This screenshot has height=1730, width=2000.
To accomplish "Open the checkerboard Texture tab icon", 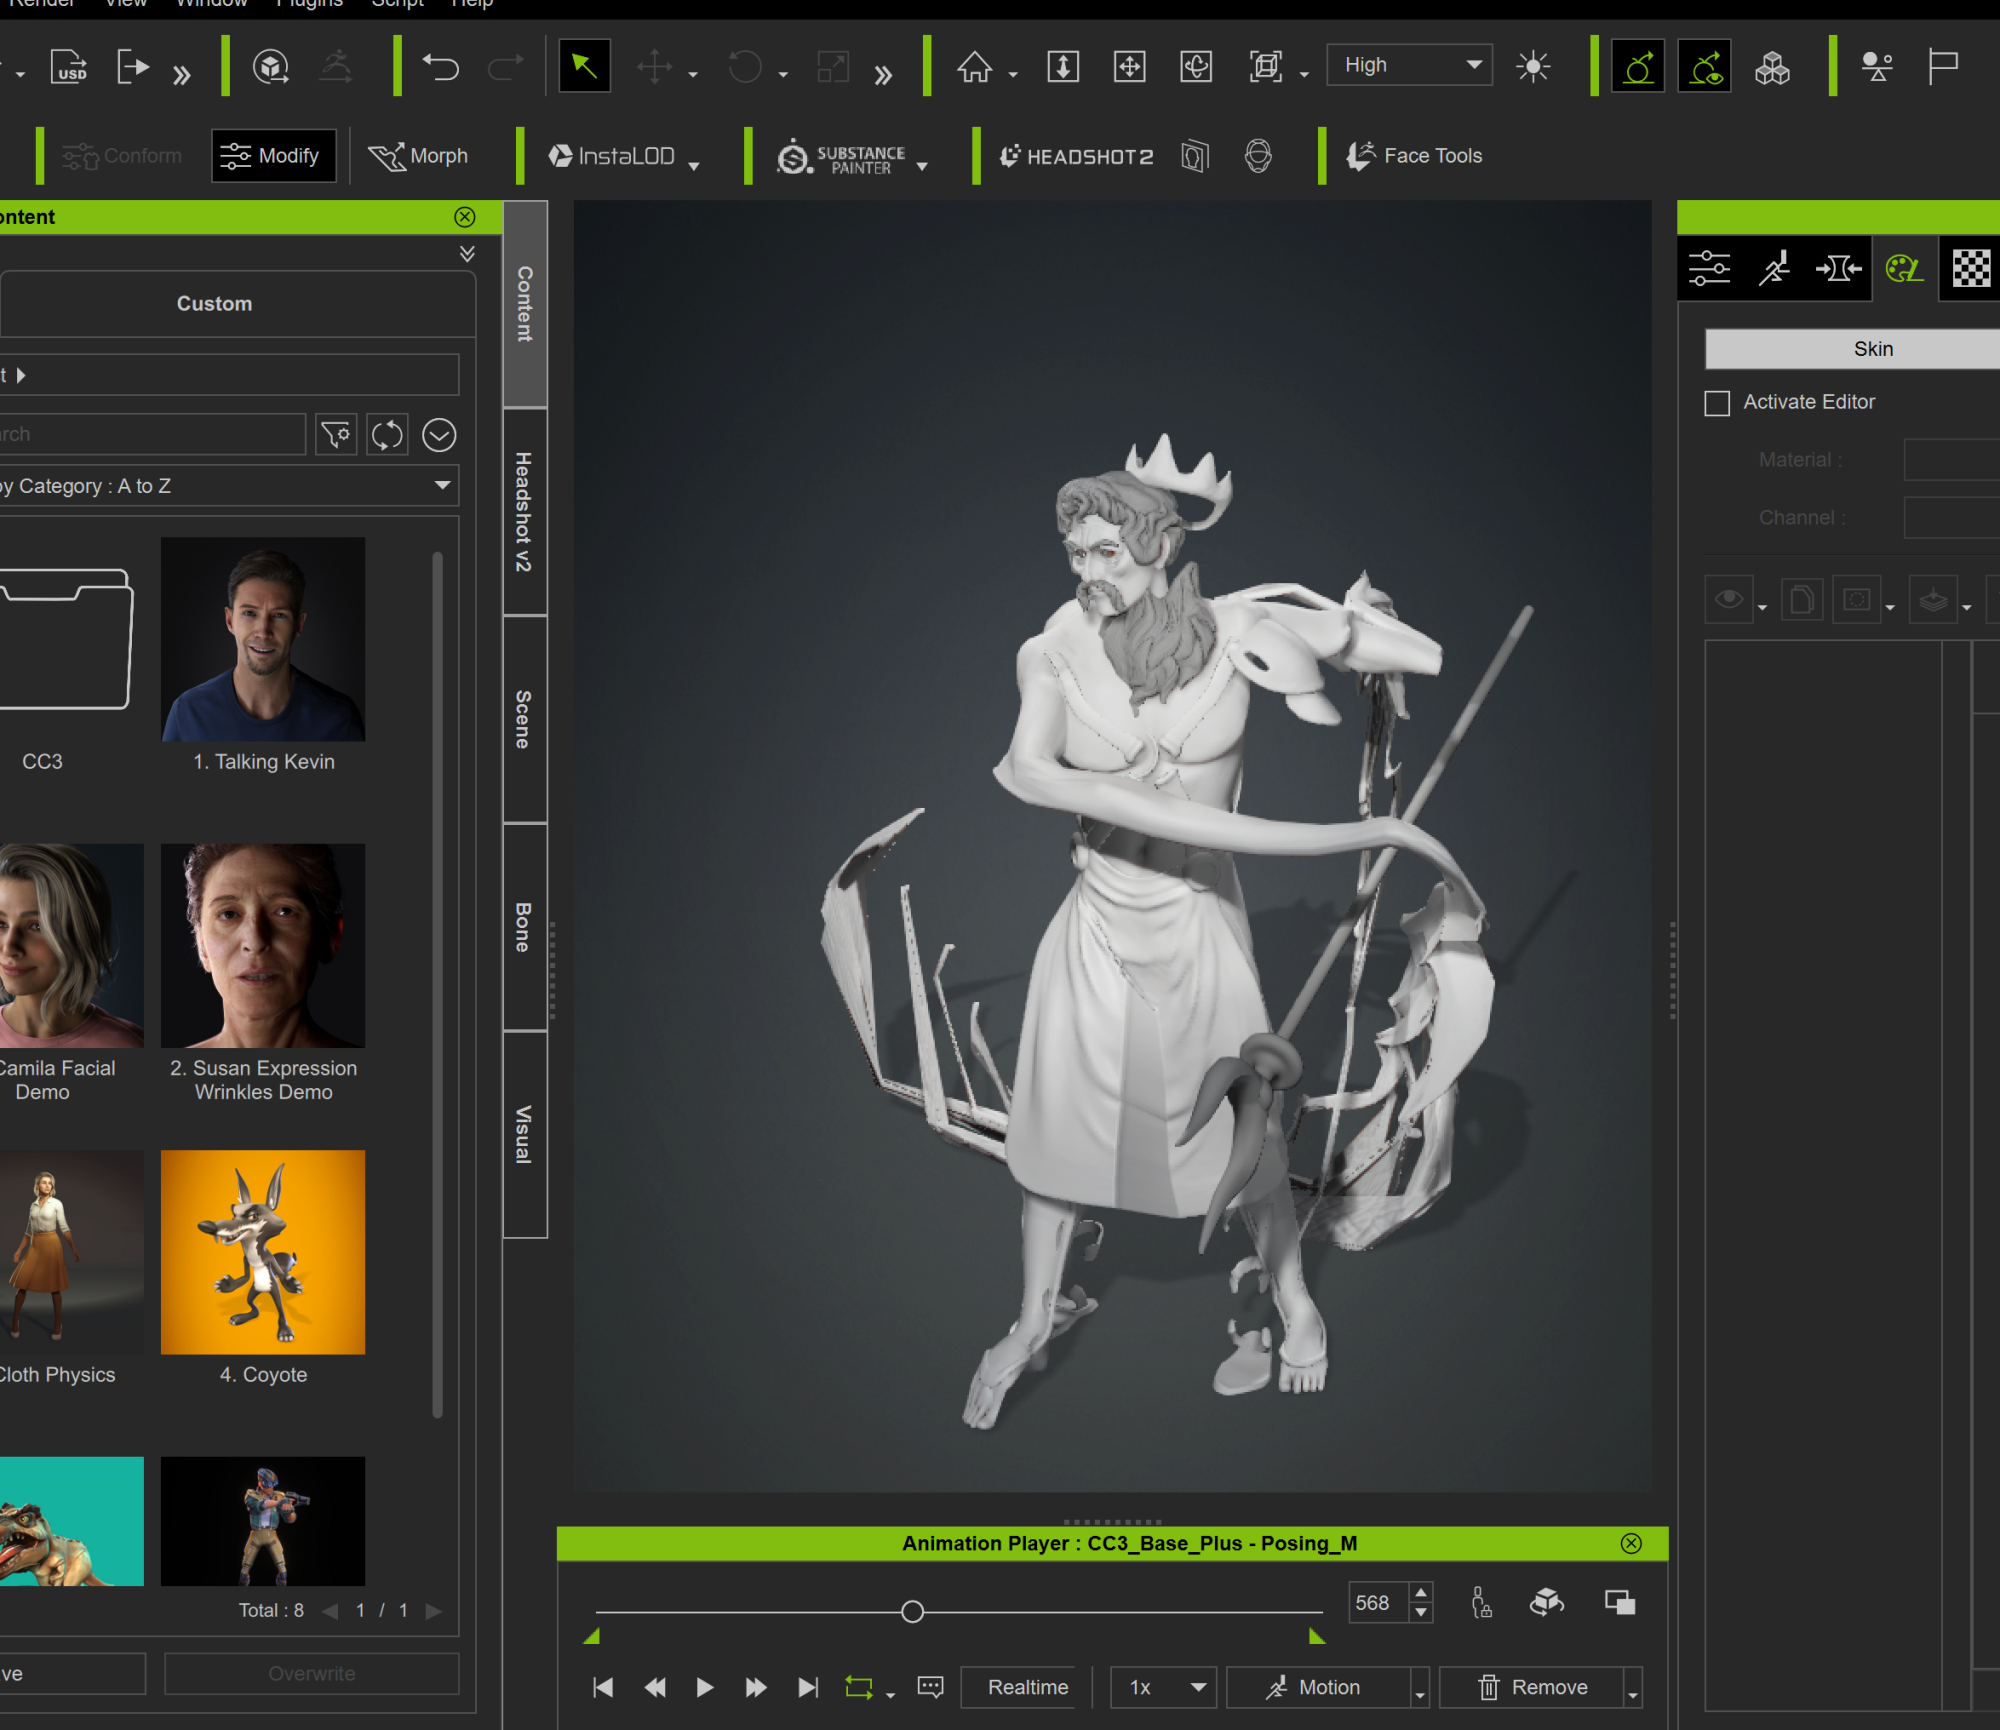I will point(1970,268).
